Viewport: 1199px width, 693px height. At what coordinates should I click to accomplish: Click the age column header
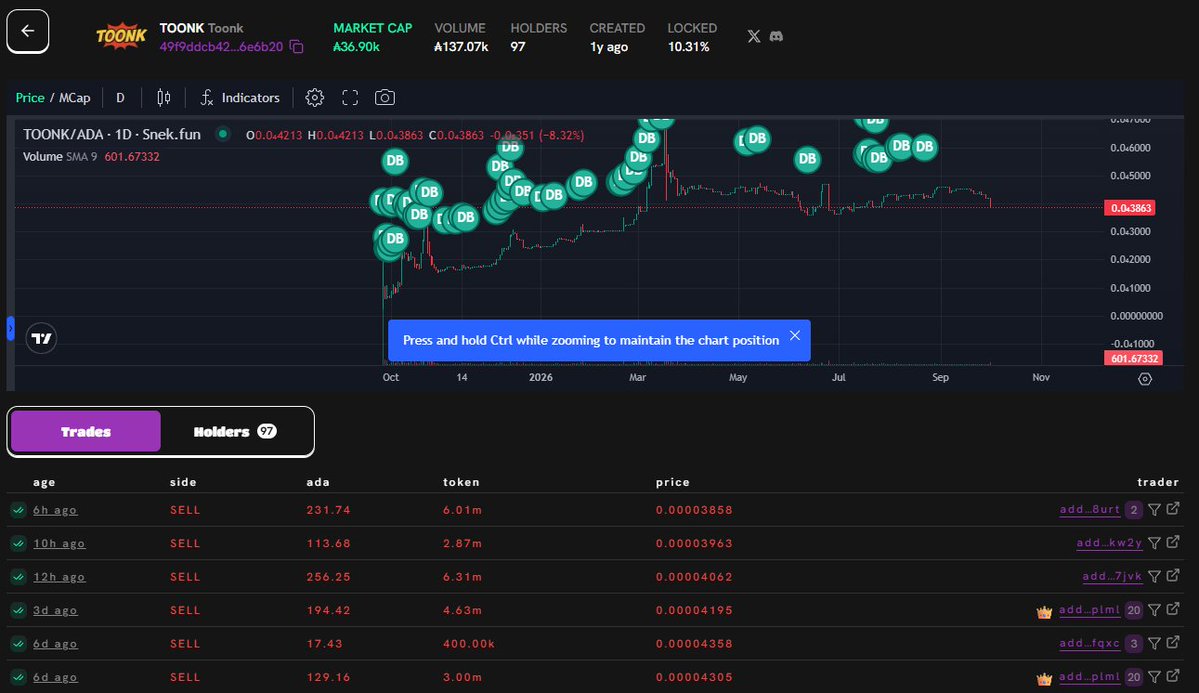[44, 482]
